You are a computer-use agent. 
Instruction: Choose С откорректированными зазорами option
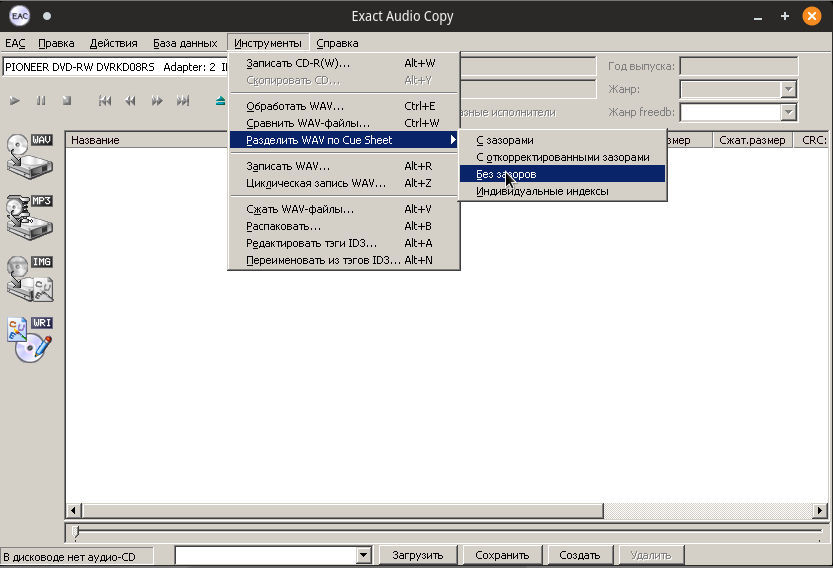tap(563, 157)
